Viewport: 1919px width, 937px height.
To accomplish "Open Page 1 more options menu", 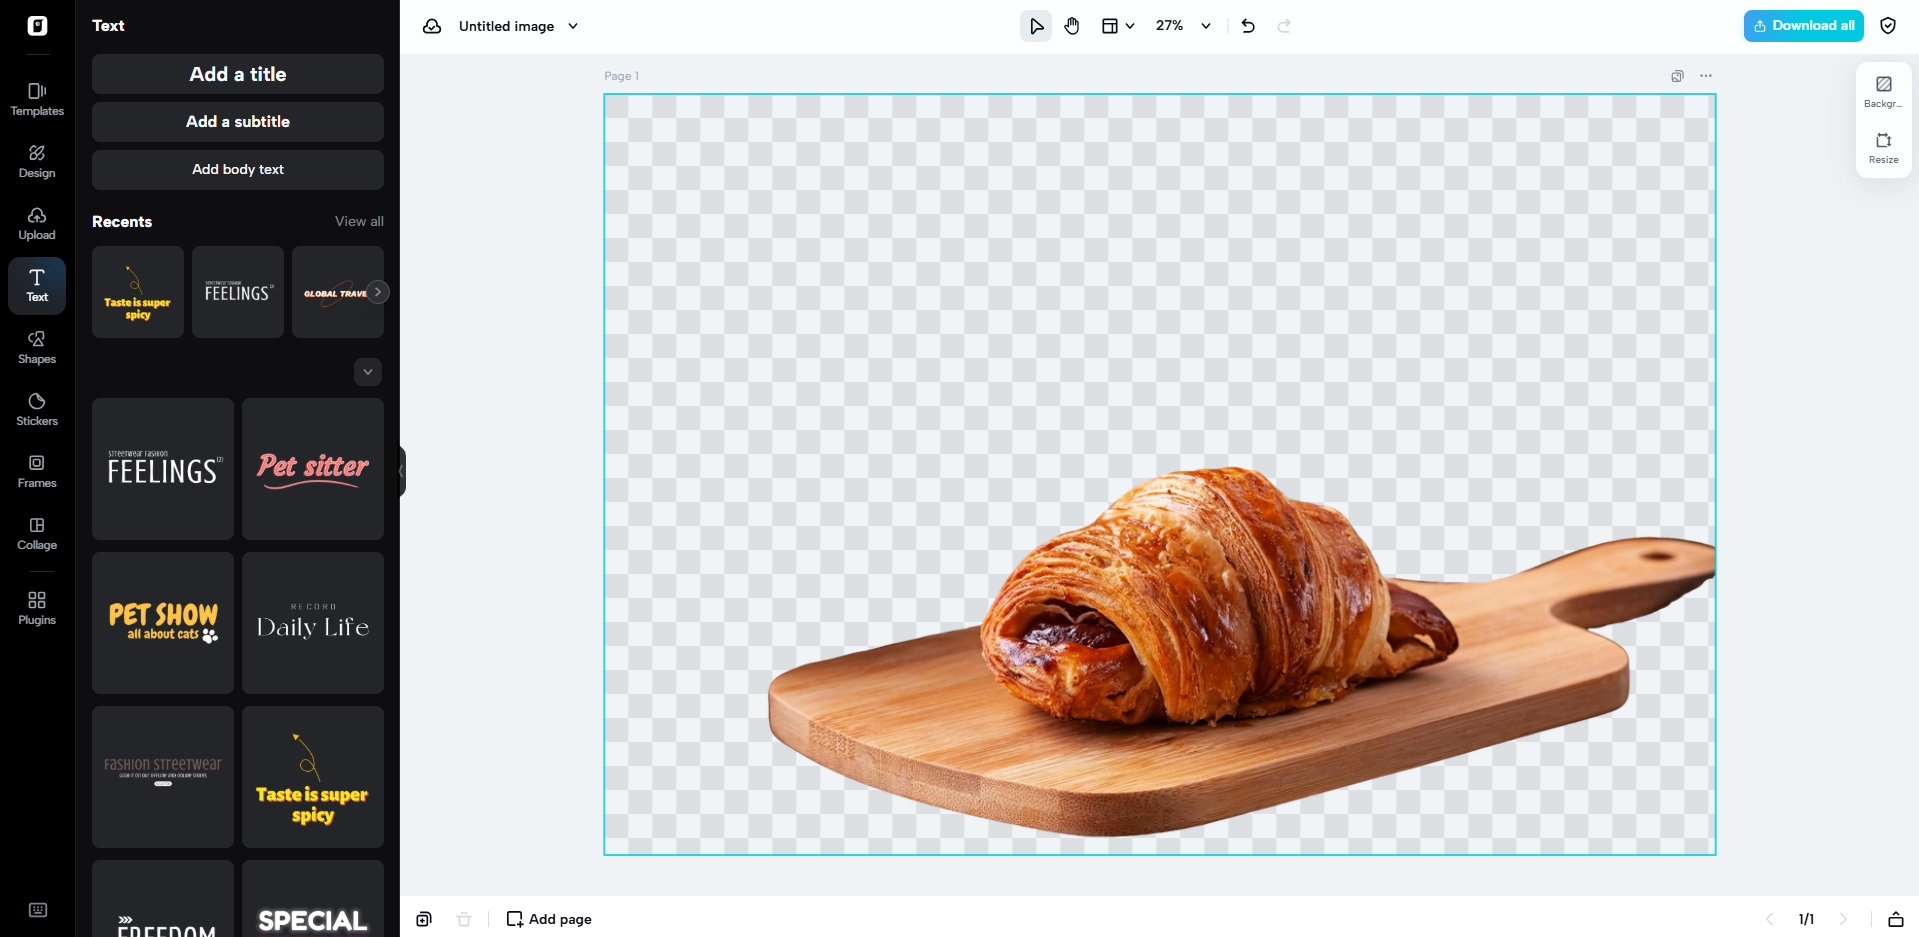I will (x=1705, y=76).
